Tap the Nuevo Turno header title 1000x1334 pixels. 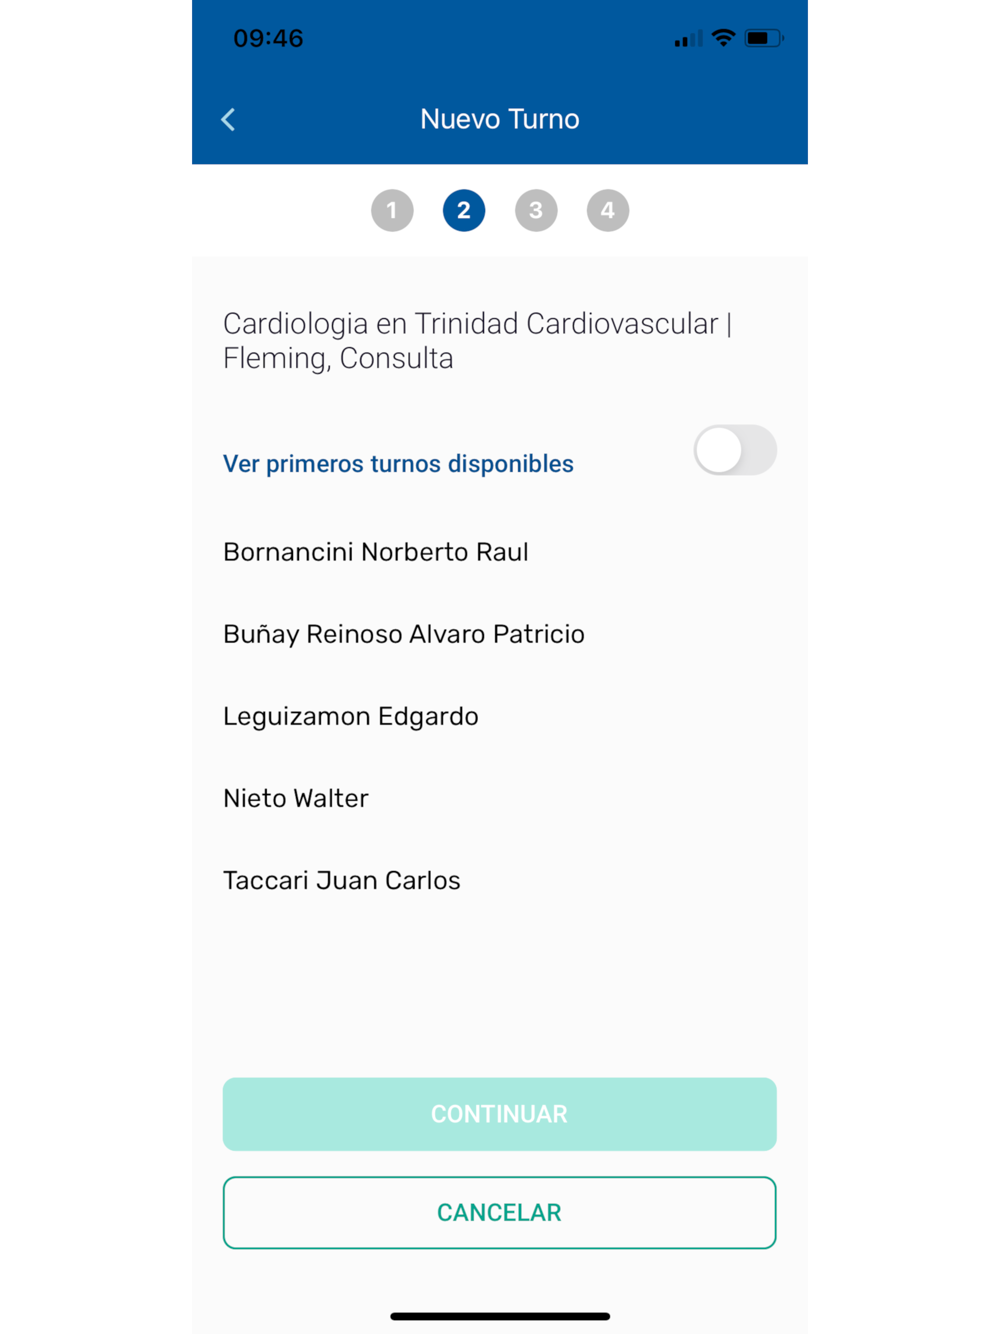500,119
